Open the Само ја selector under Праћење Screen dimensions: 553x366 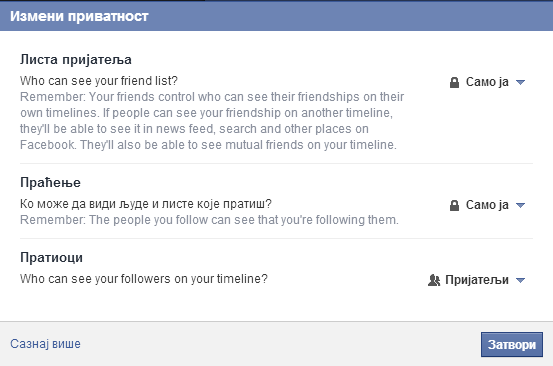487,205
